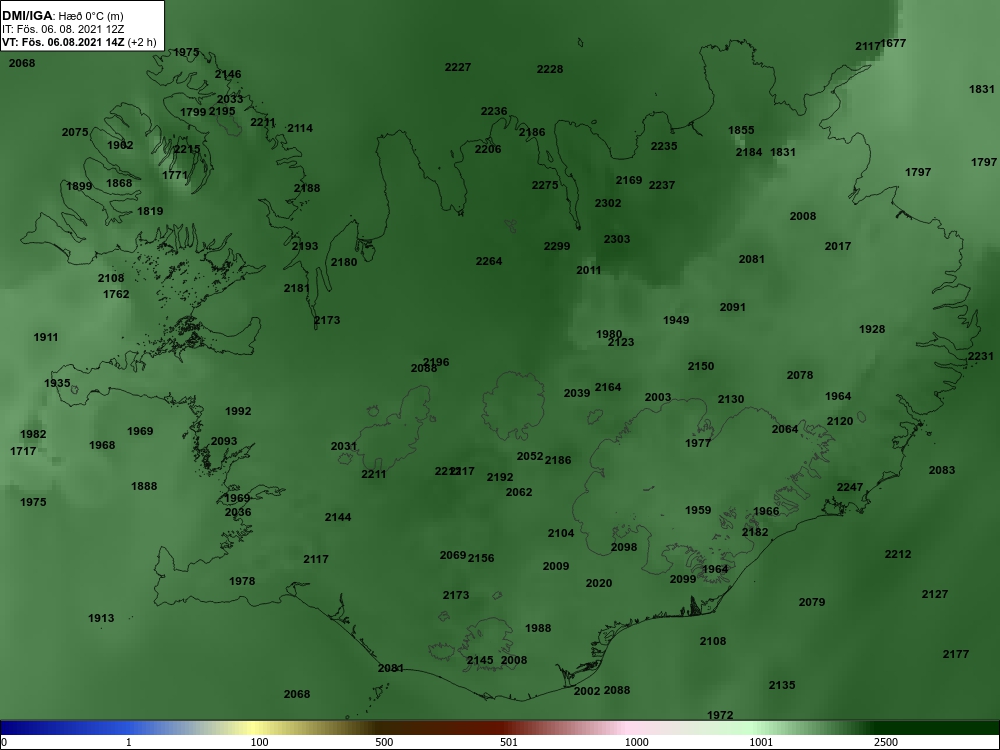Click the 'VT: Fös. 06.08.2021 14Z (+2 h)' line
Viewport: 1000px width, 750px height.
click(79, 42)
